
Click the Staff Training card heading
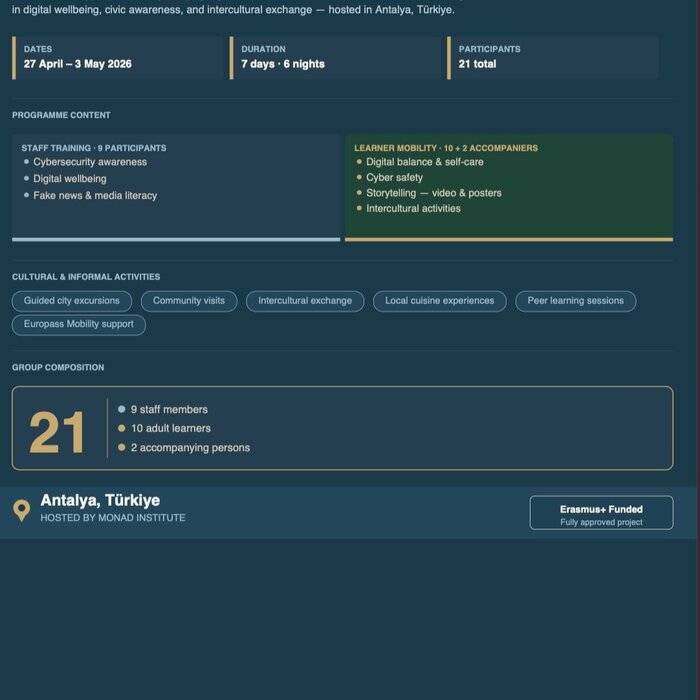coord(94,148)
